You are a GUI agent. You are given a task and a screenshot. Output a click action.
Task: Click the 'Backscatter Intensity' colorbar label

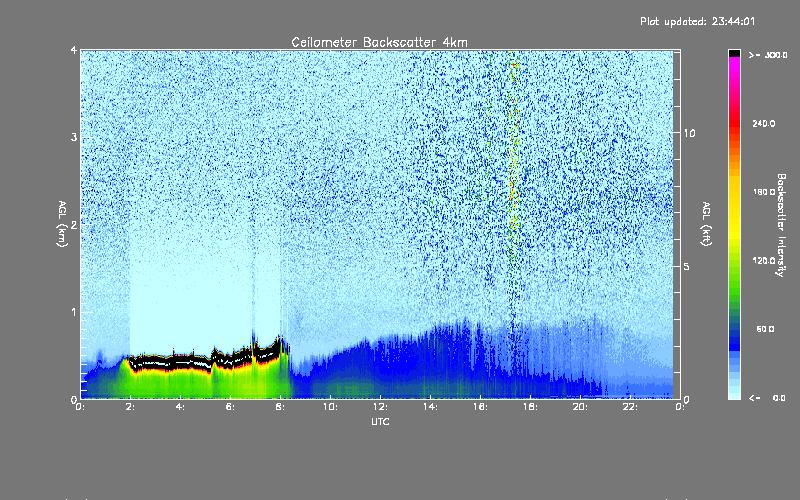click(781, 225)
